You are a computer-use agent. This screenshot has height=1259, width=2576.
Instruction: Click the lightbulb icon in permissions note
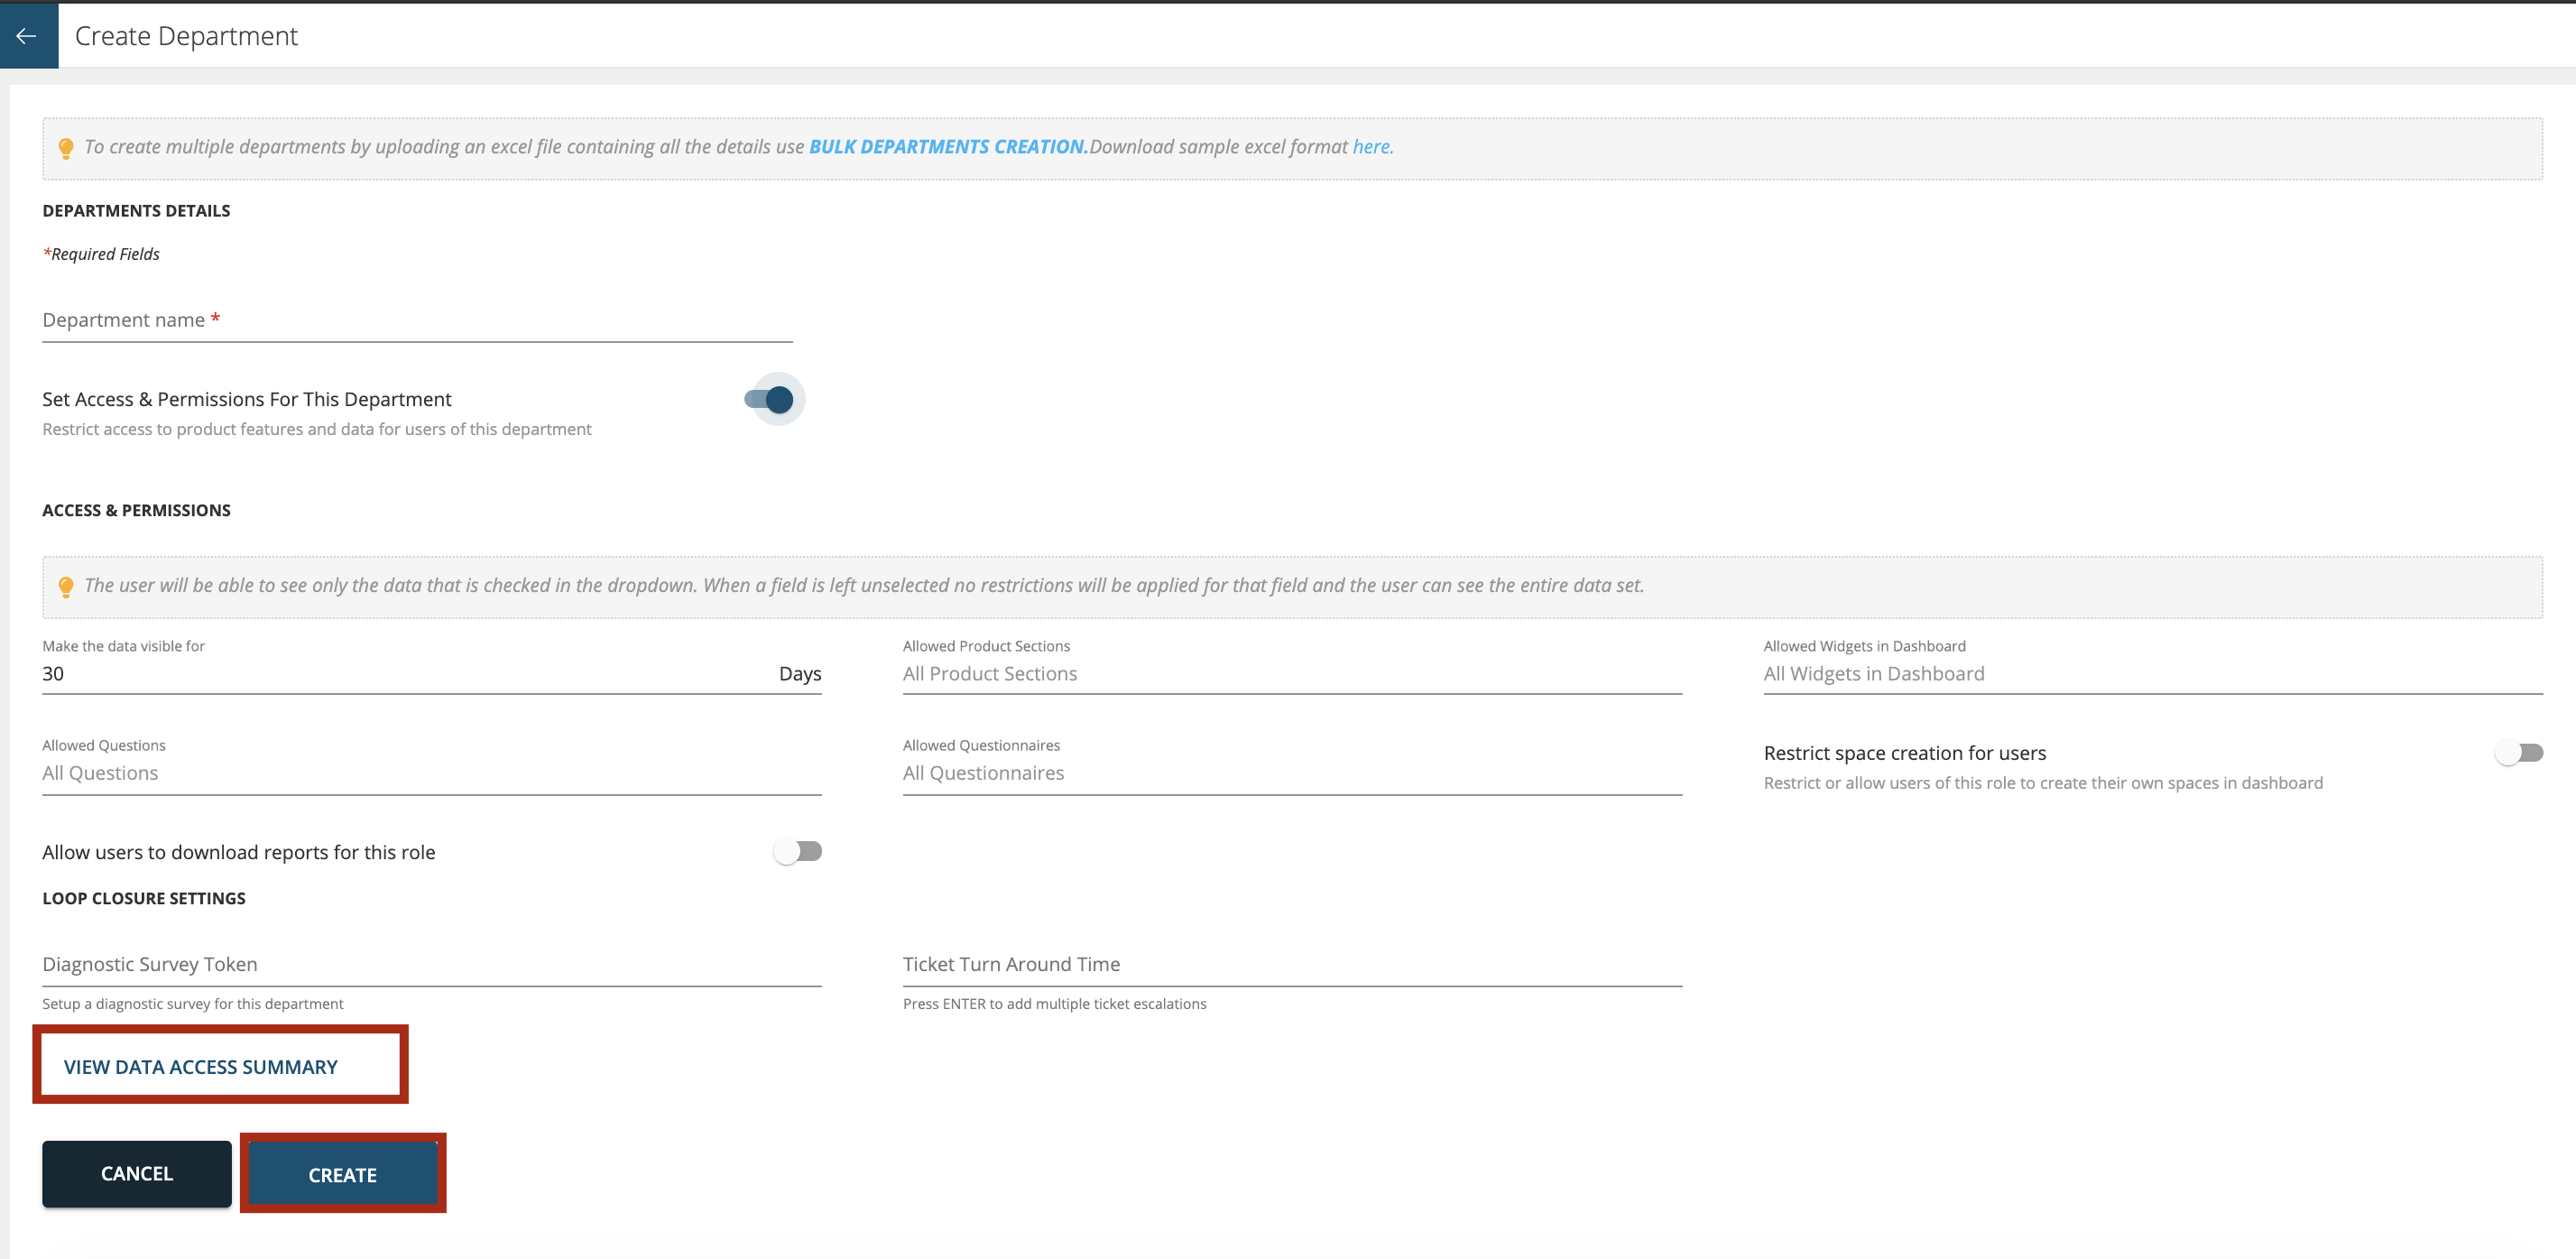tap(66, 587)
